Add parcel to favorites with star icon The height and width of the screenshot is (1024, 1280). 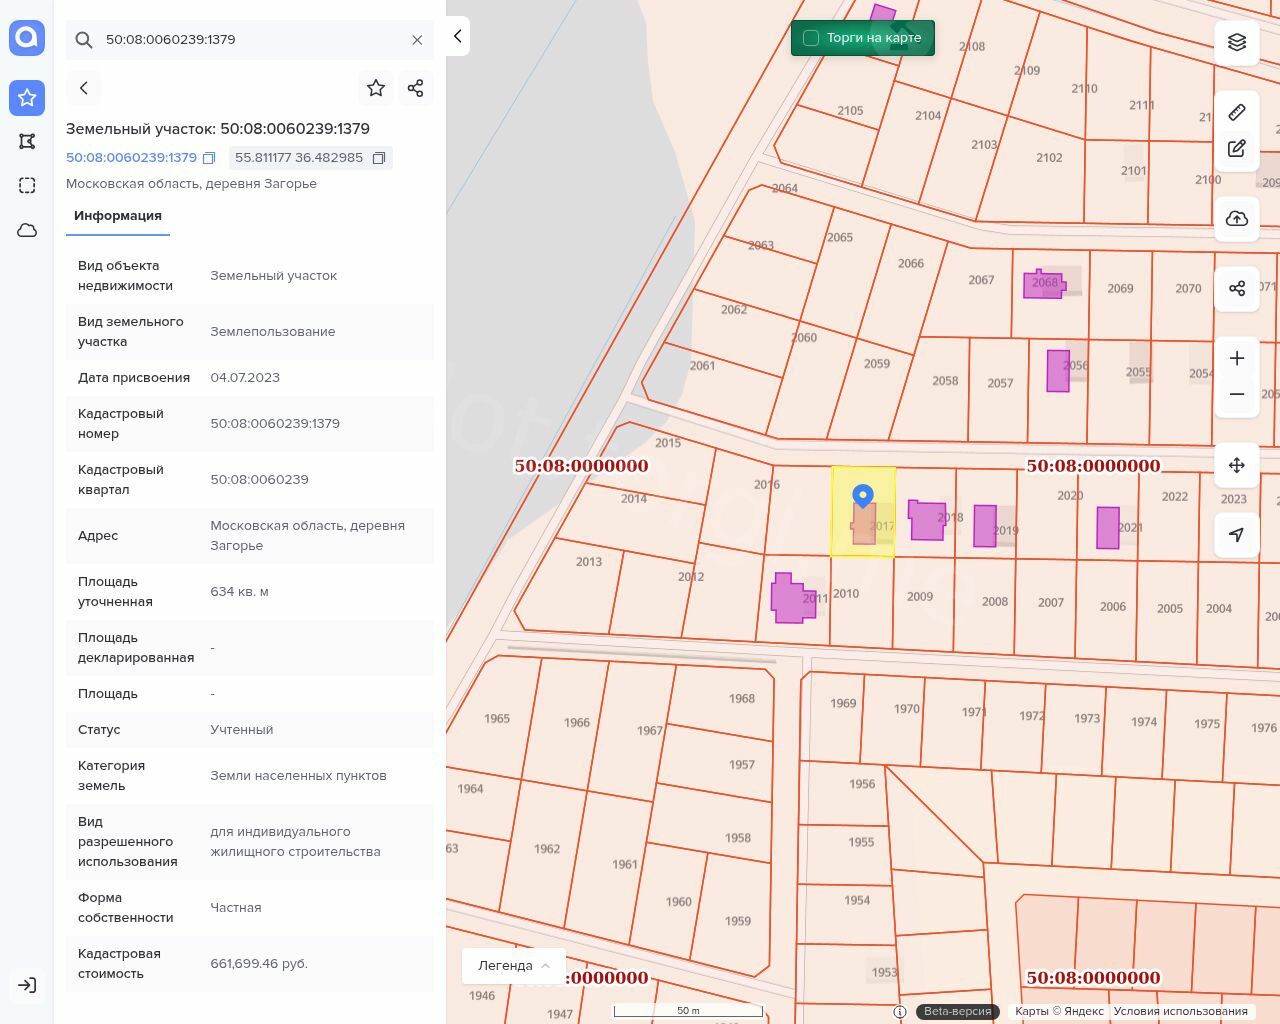[x=376, y=88]
